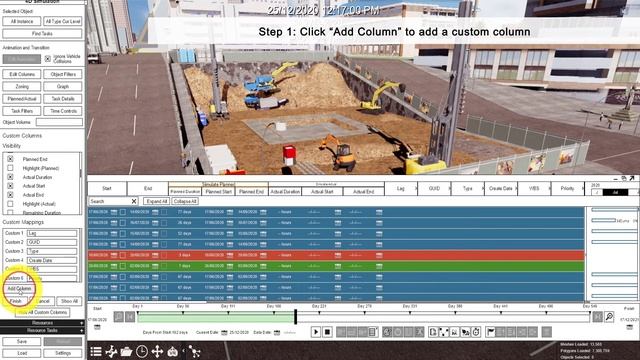
Task: Open planned end calendar in red task row
Action: click(x=263, y=255)
